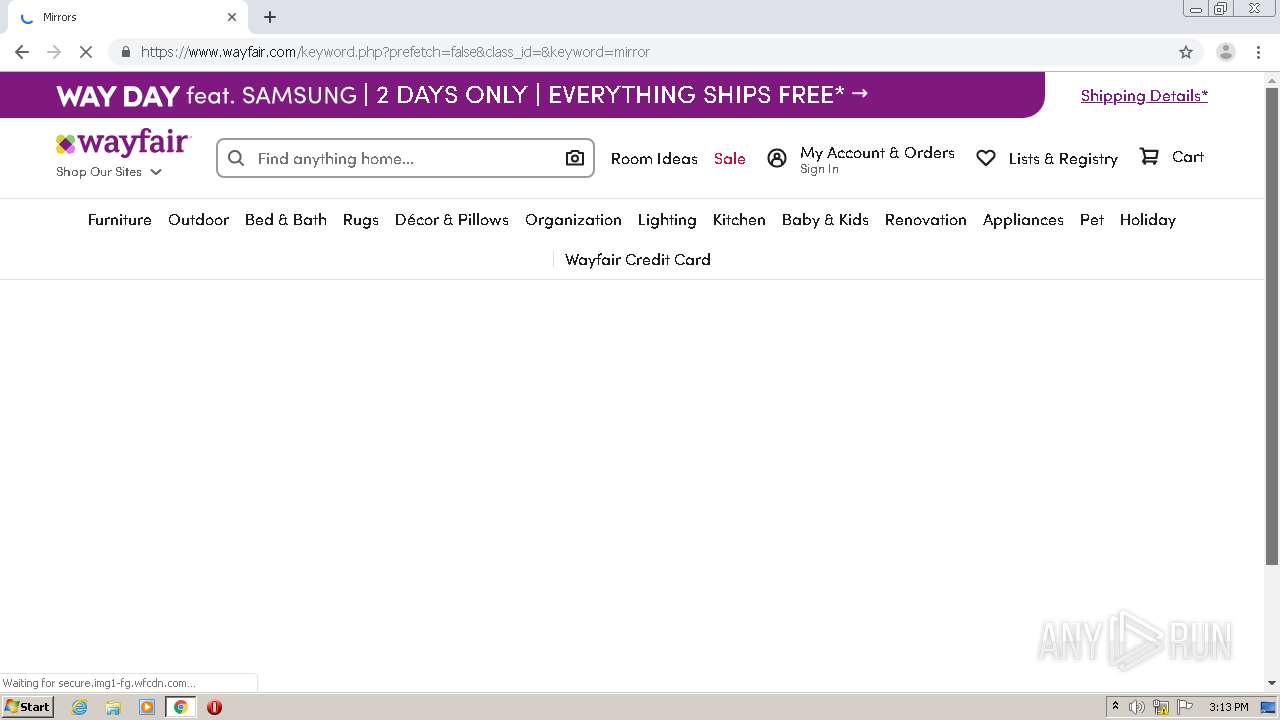
Task: Open the Furniture menu
Action: click(120, 220)
